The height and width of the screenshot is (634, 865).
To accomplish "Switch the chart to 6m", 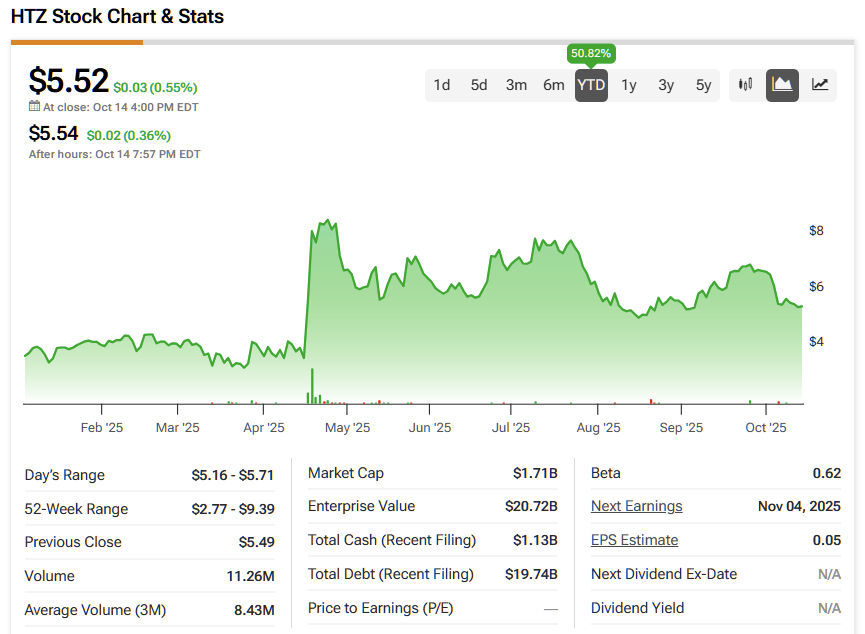I will 554,85.
